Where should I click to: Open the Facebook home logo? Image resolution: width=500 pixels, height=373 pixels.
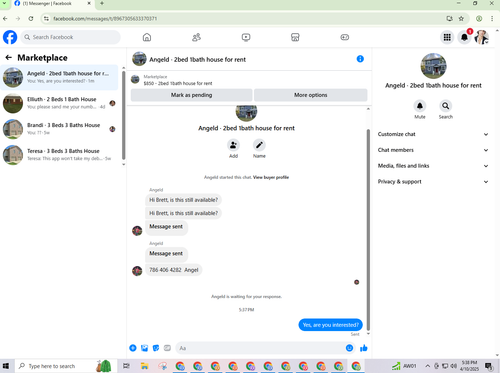click(x=10, y=37)
